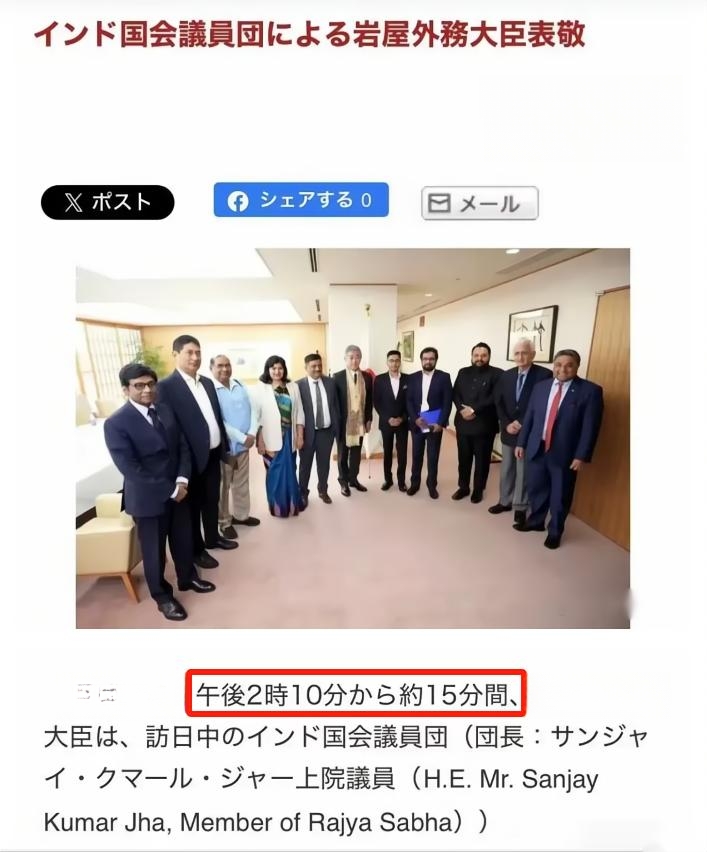707x852 pixels.
Task: Click the red-boxed text 午後2時10分から約15分間
Action: pyautogui.click(x=356, y=693)
